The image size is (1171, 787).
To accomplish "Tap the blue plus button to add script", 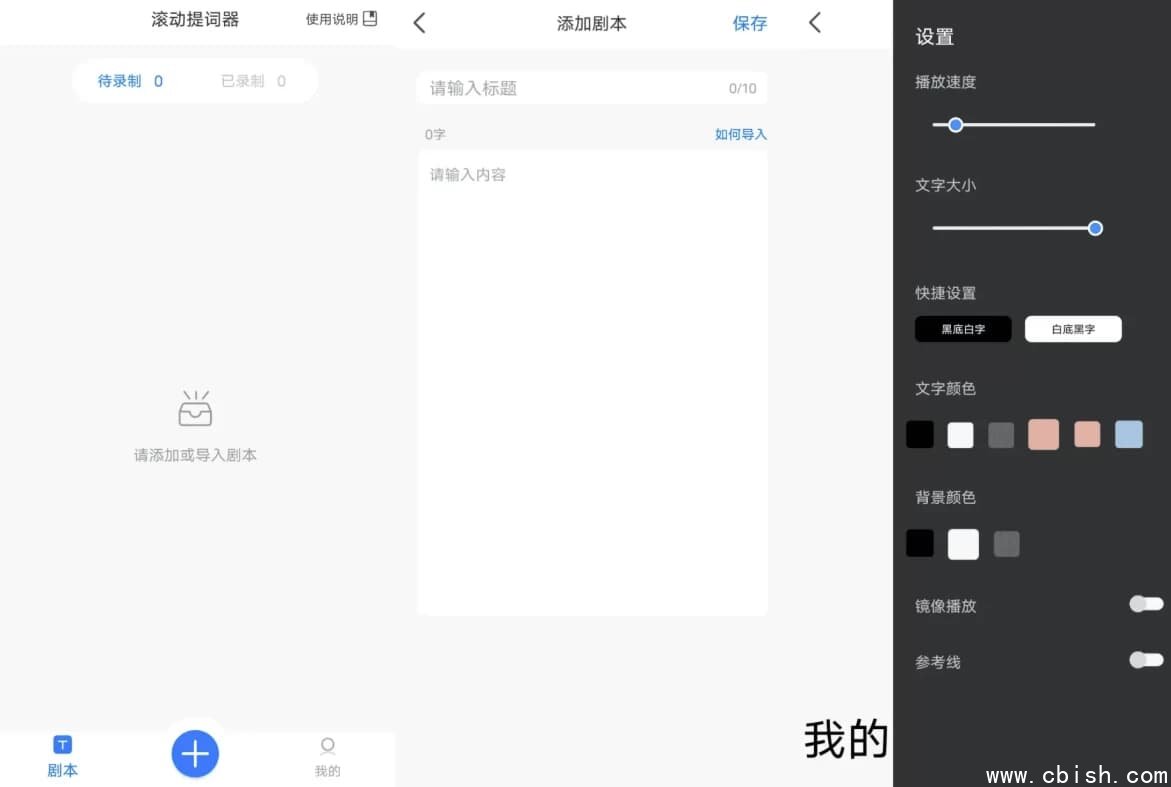I will pyautogui.click(x=195, y=753).
